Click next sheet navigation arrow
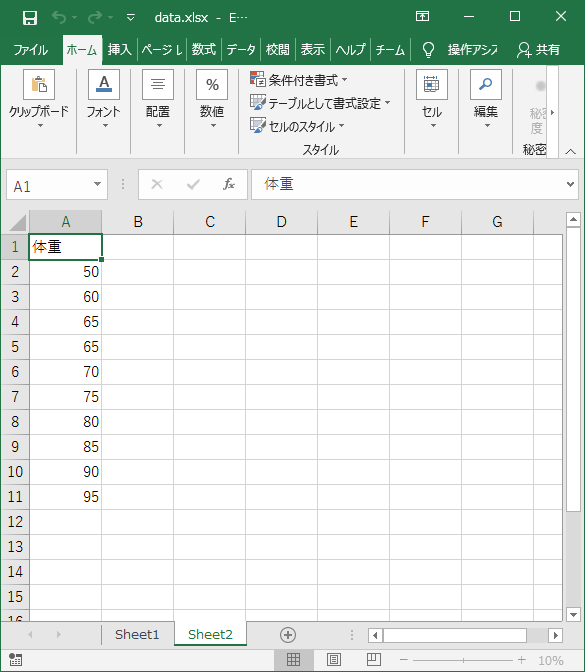 [58, 634]
